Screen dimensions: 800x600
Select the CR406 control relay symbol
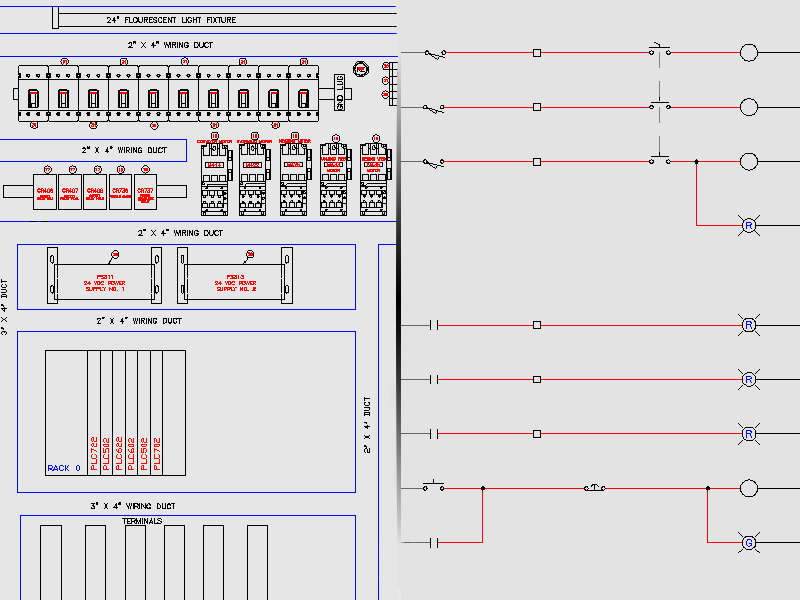click(45, 192)
